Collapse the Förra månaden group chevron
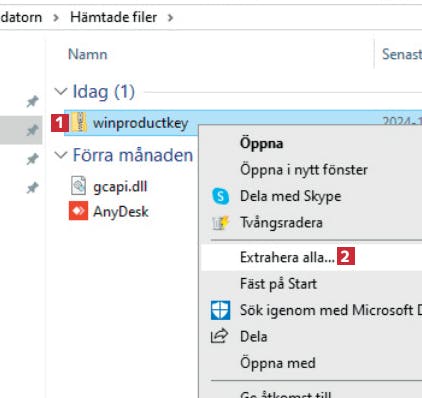 point(61,155)
